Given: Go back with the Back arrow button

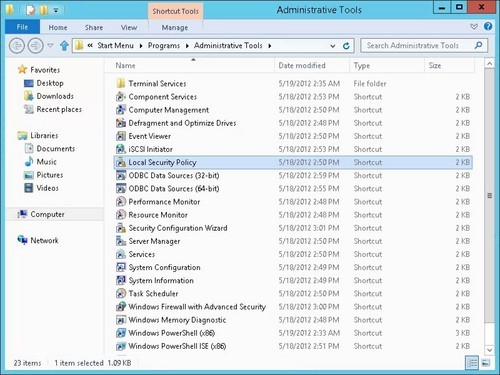Looking at the screenshot, I should [x=17, y=45].
